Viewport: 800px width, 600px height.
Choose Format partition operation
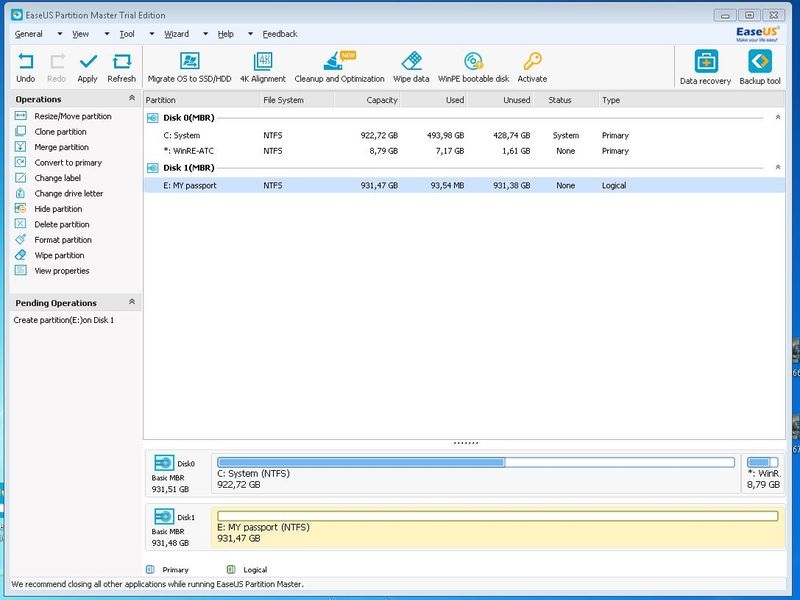pyautogui.click(x=63, y=240)
